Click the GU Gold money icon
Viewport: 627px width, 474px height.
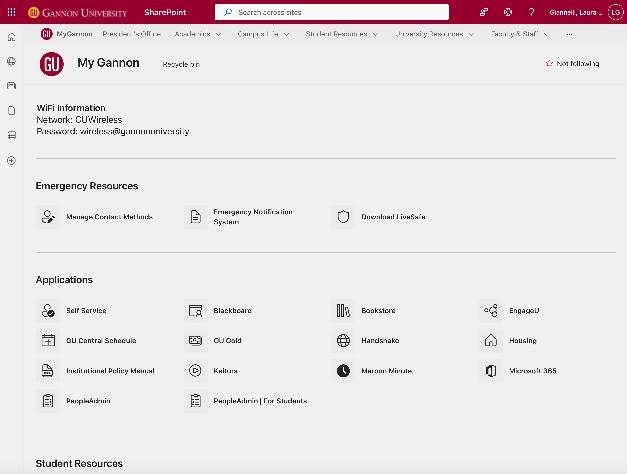(196, 340)
